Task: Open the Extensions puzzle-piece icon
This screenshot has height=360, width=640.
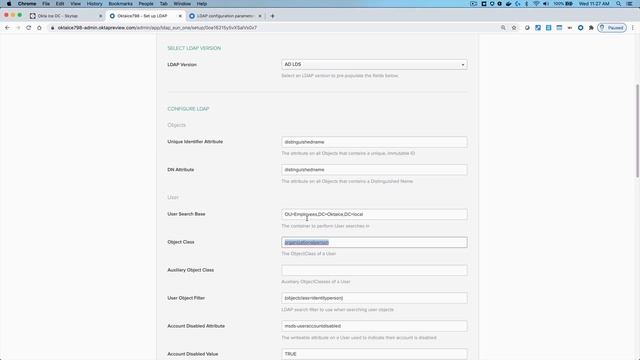Action: coord(591,28)
